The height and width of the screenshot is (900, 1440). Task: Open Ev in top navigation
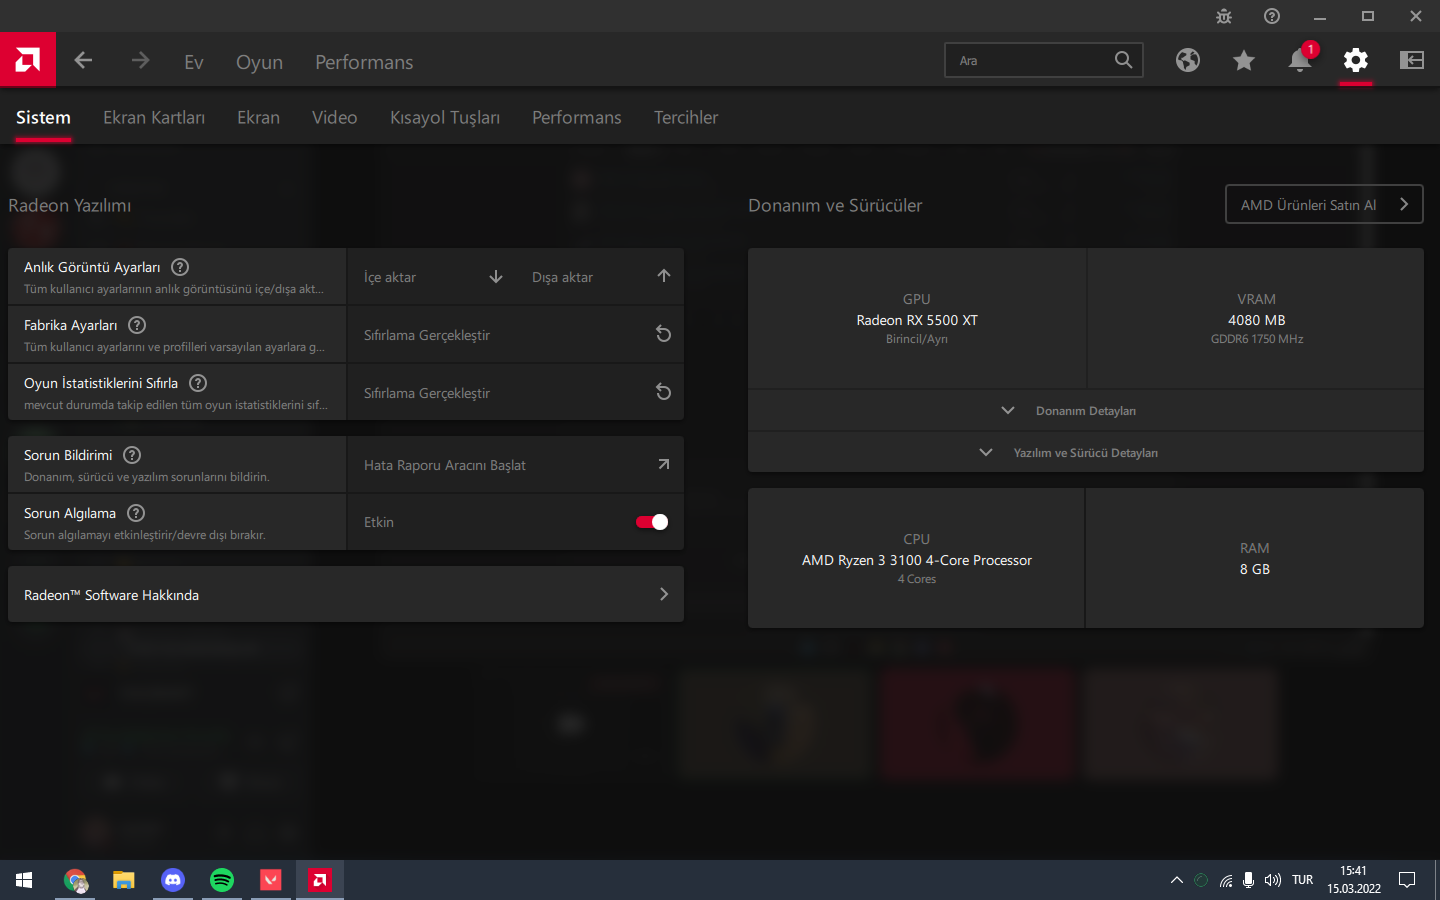tap(194, 62)
